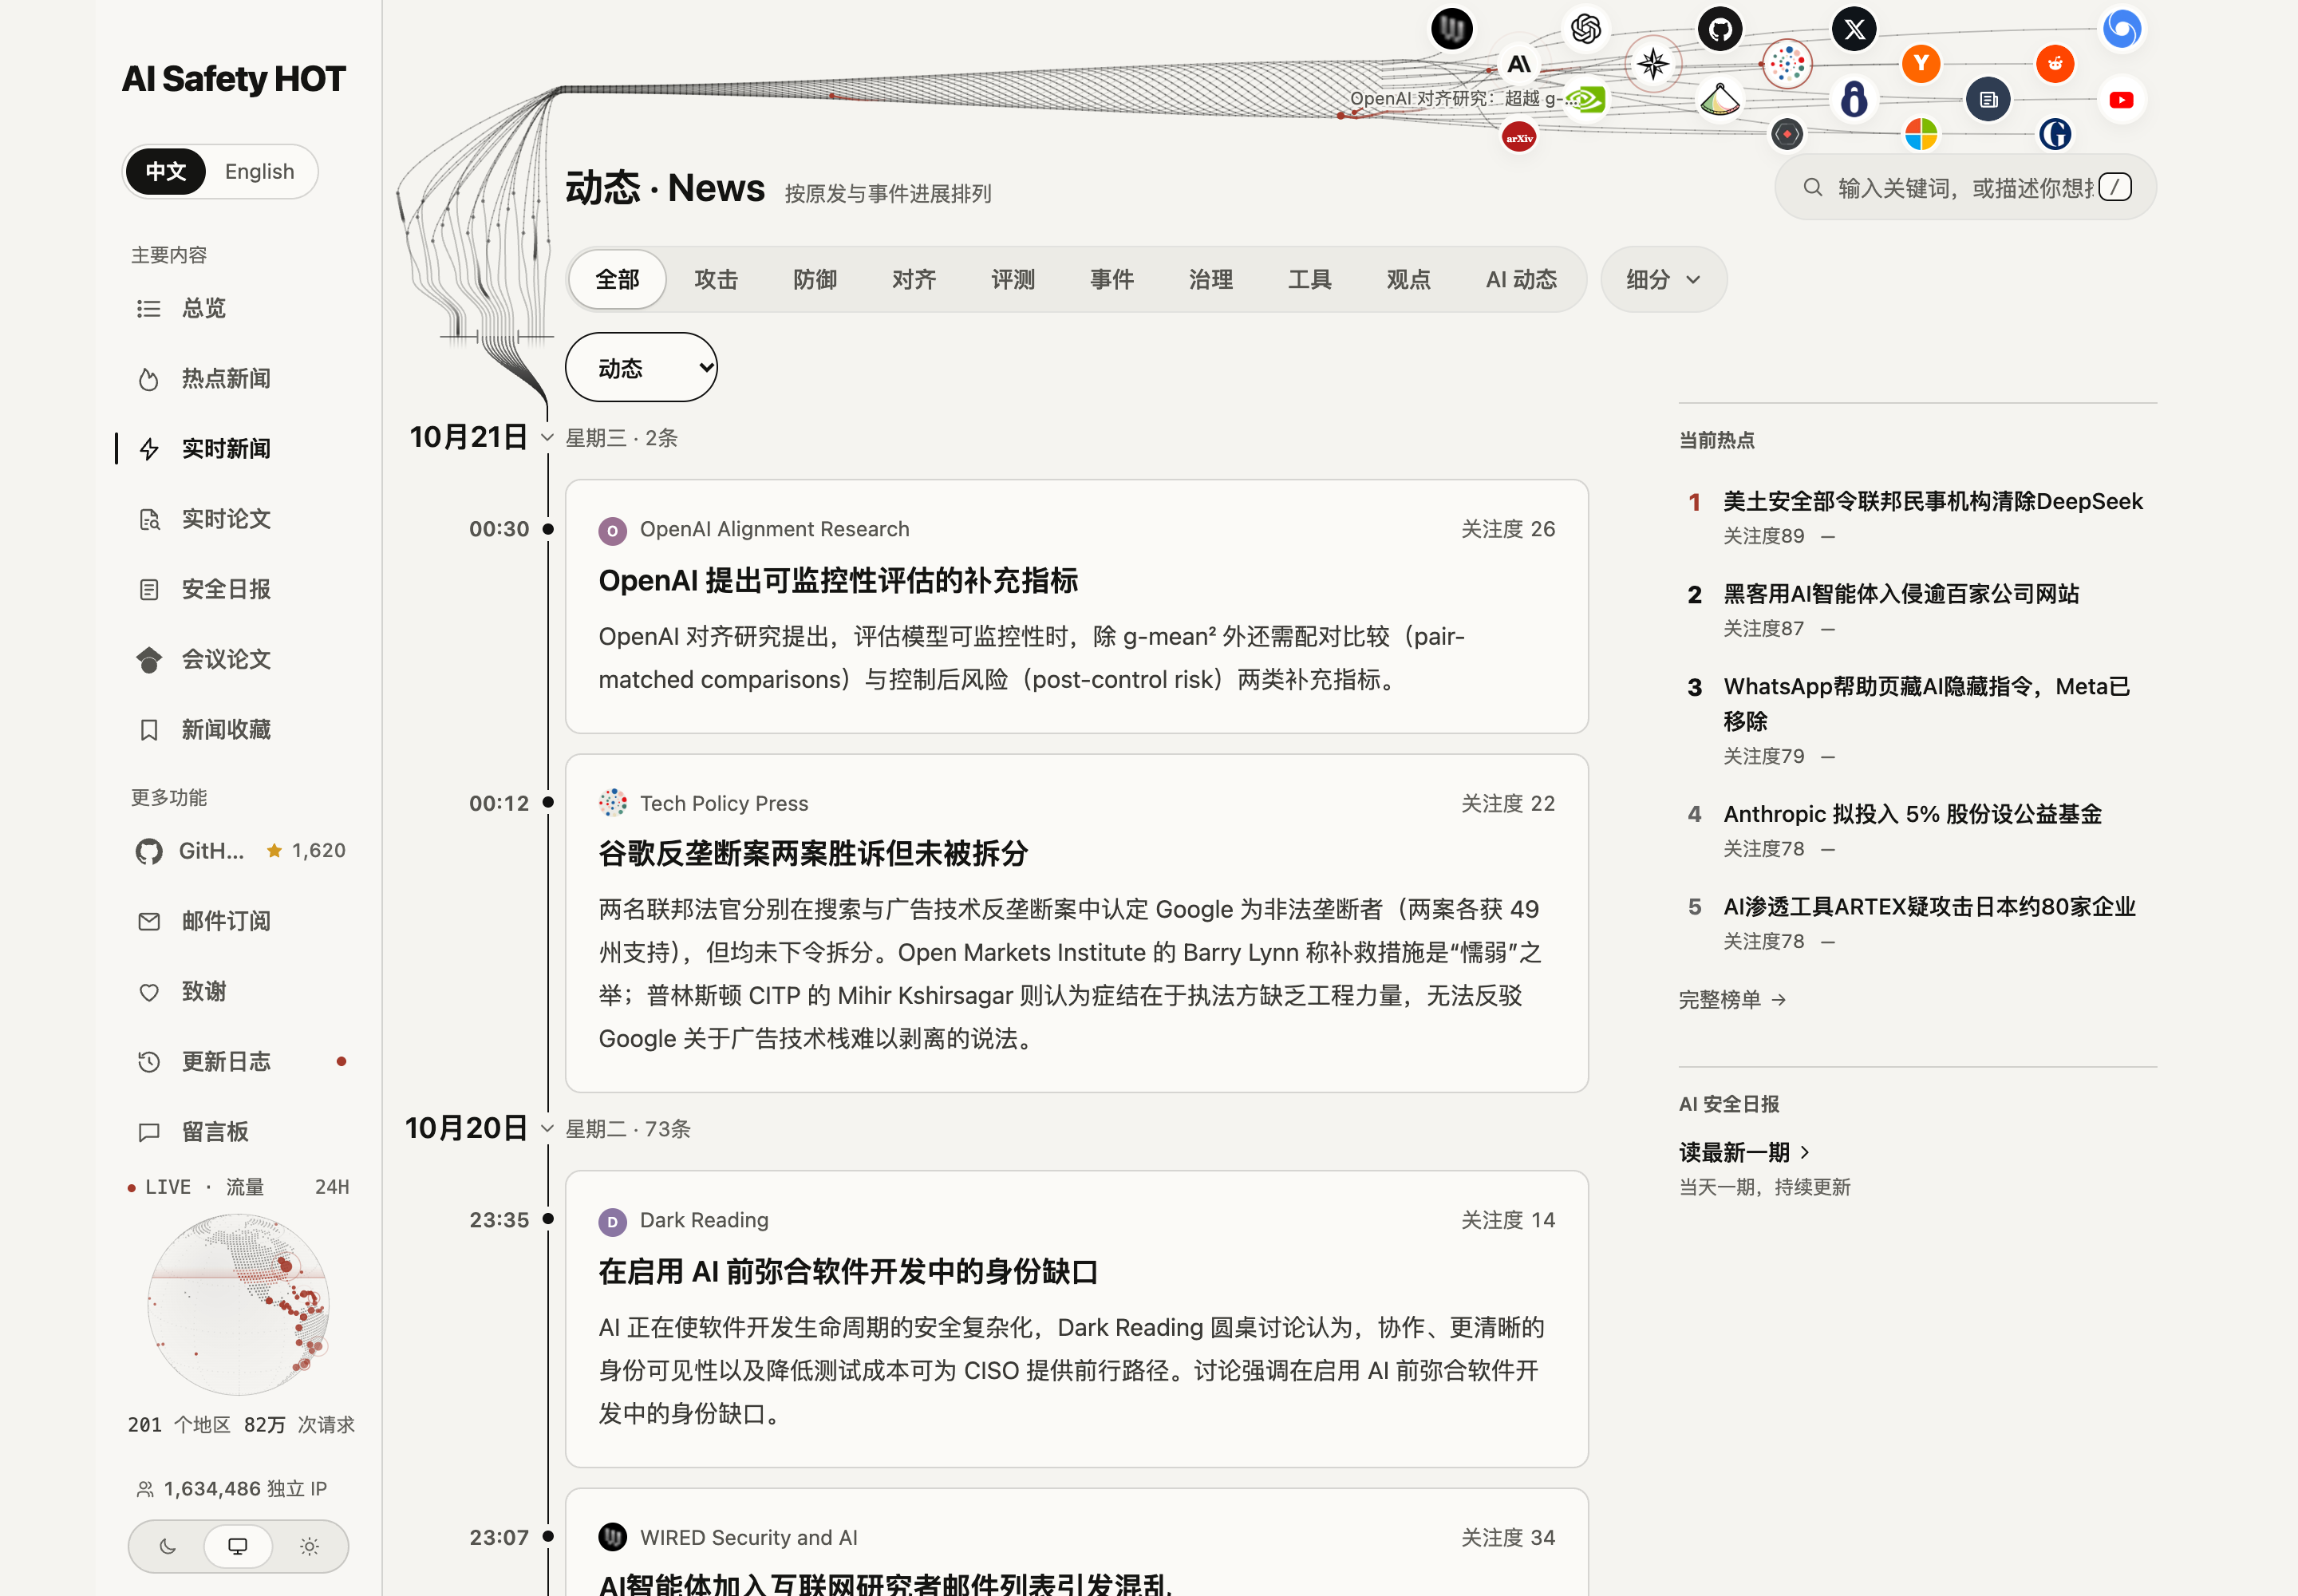Click the compass star source icon
Image resolution: width=2298 pixels, height=1596 pixels.
click(x=1652, y=64)
